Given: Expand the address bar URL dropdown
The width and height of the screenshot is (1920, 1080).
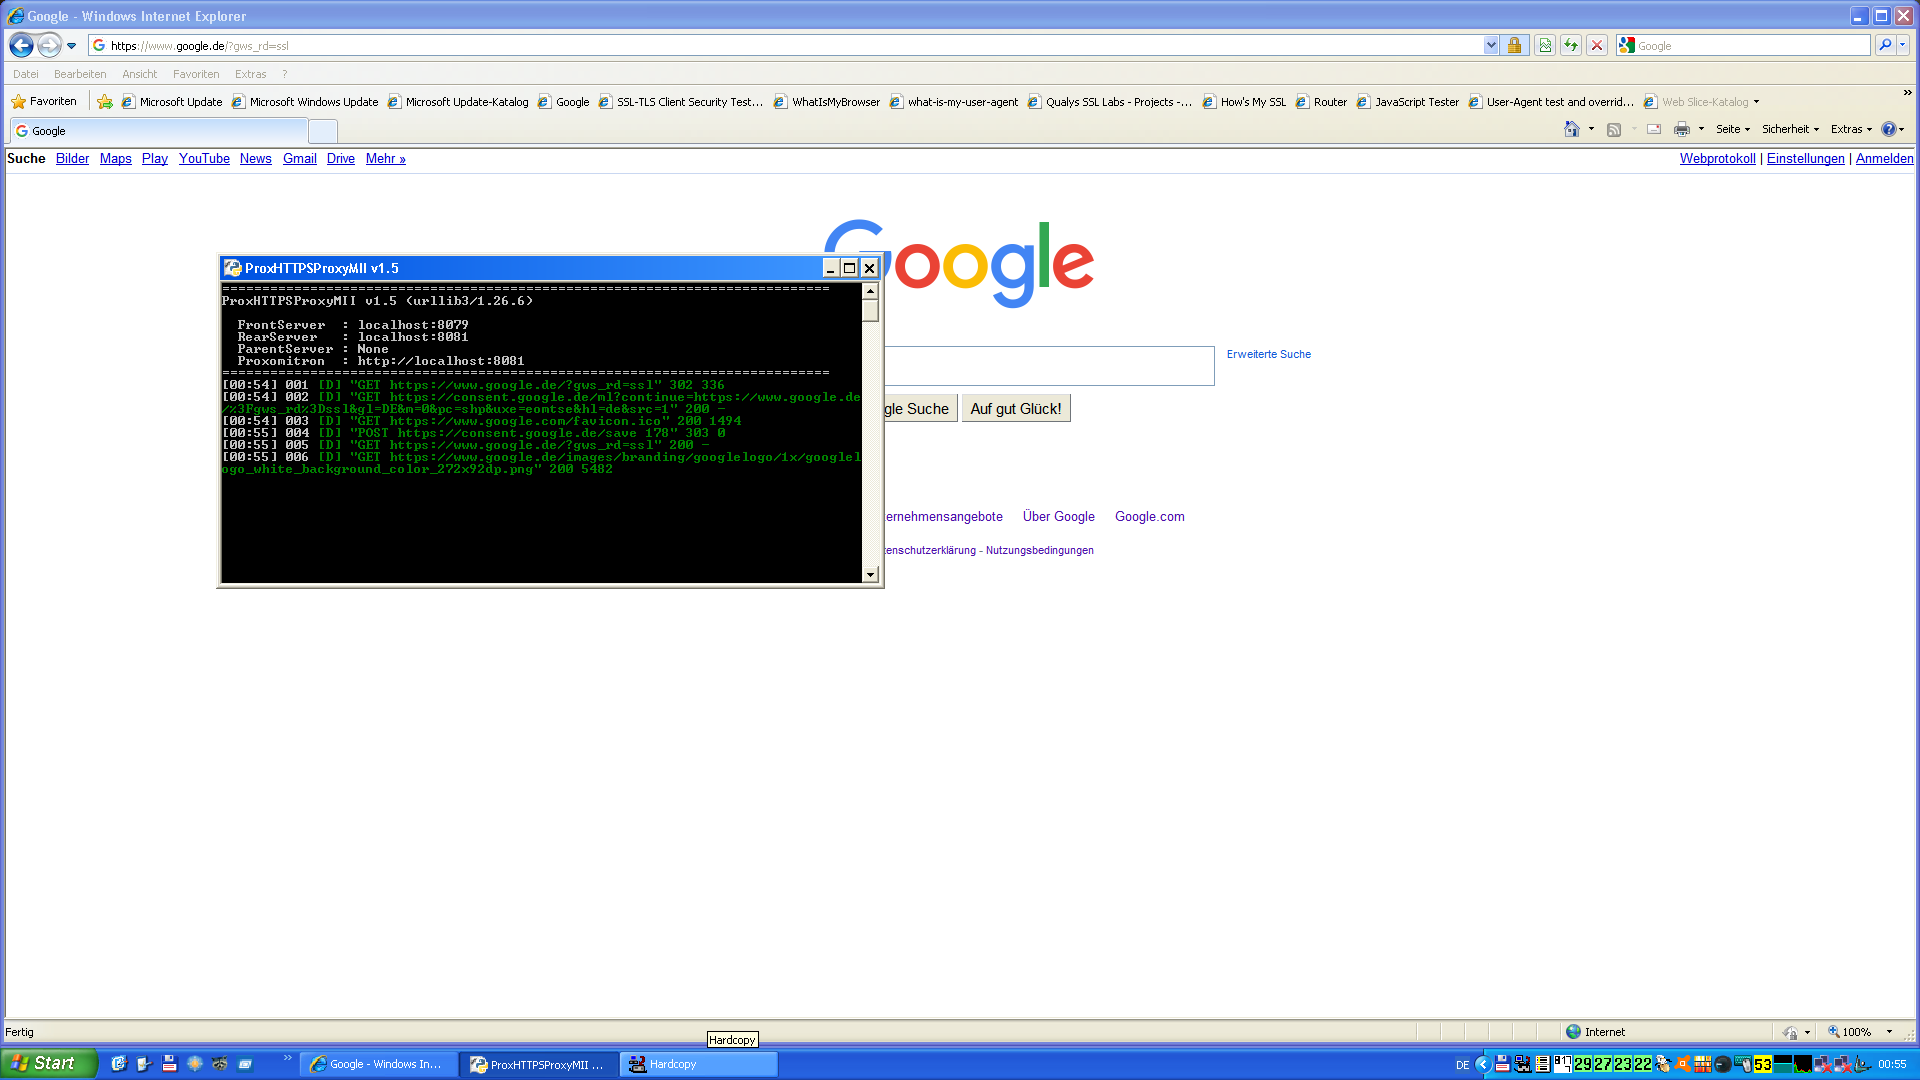Looking at the screenshot, I should [1491, 46].
